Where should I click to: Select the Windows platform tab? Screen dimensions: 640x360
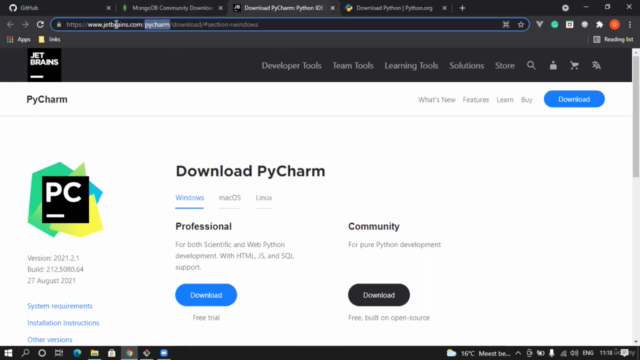pos(189,198)
